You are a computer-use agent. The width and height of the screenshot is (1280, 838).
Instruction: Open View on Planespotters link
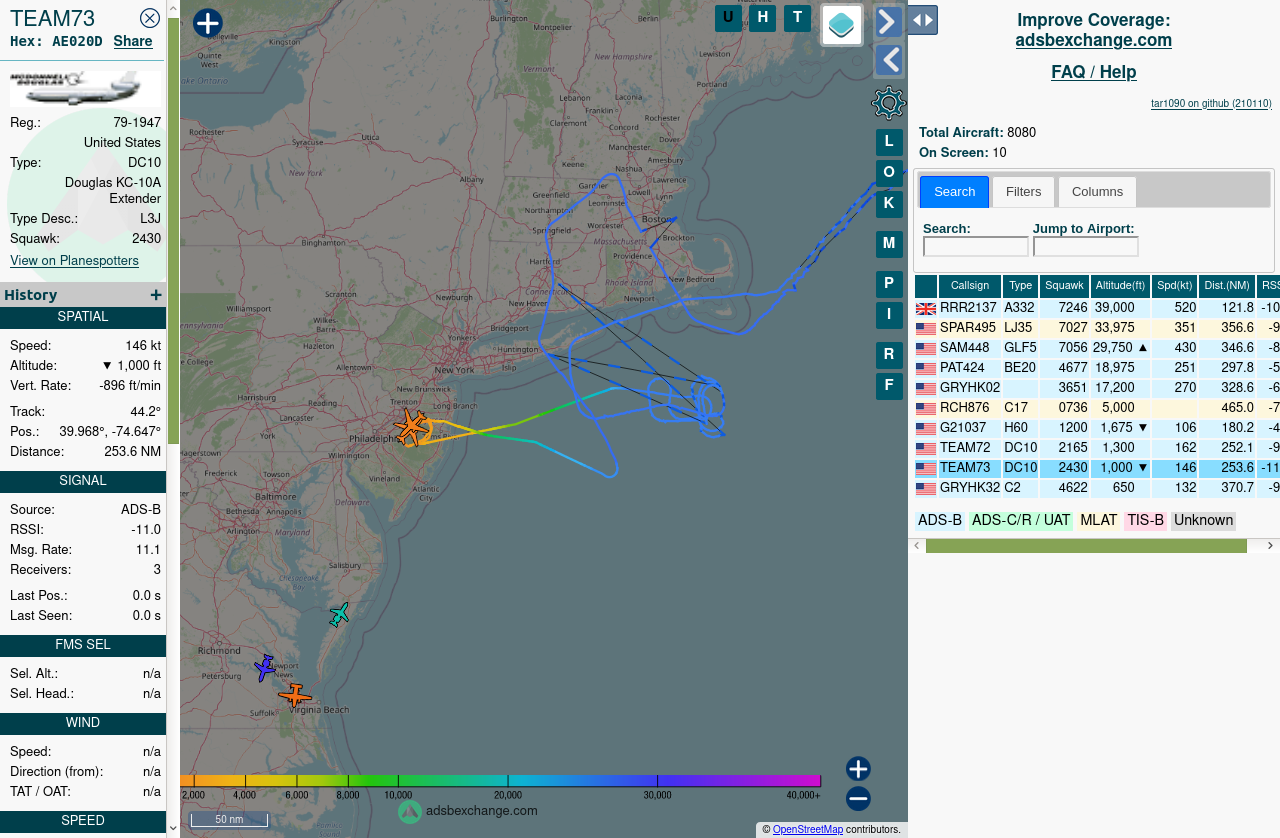(x=74, y=260)
